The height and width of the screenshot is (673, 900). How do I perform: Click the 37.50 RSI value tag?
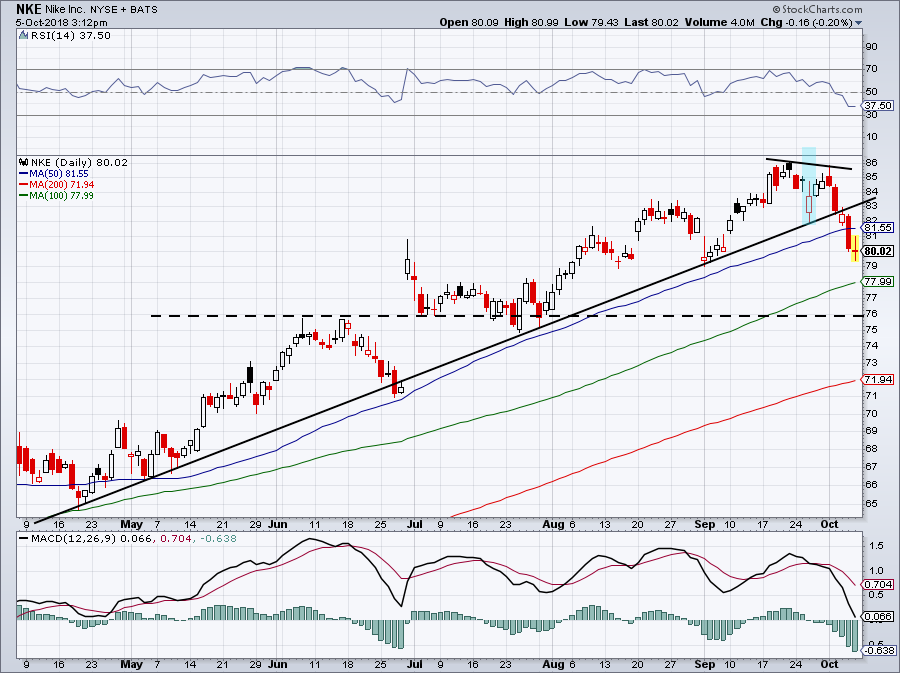pyautogui.click(x=879, y=106)
